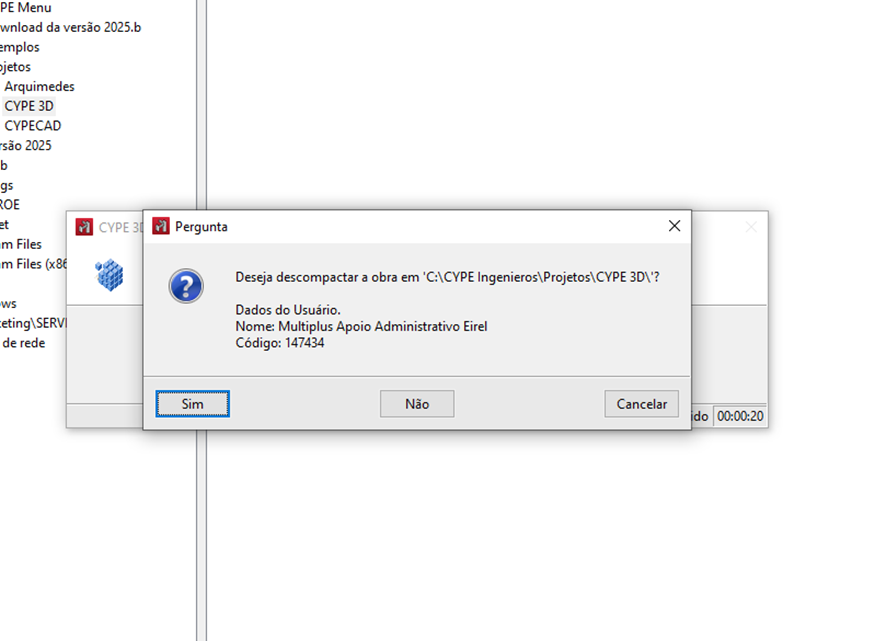This screenshot has height=641, width=886.
Task: Close the Pergunta dialog window
Action: tap(674, 226)
